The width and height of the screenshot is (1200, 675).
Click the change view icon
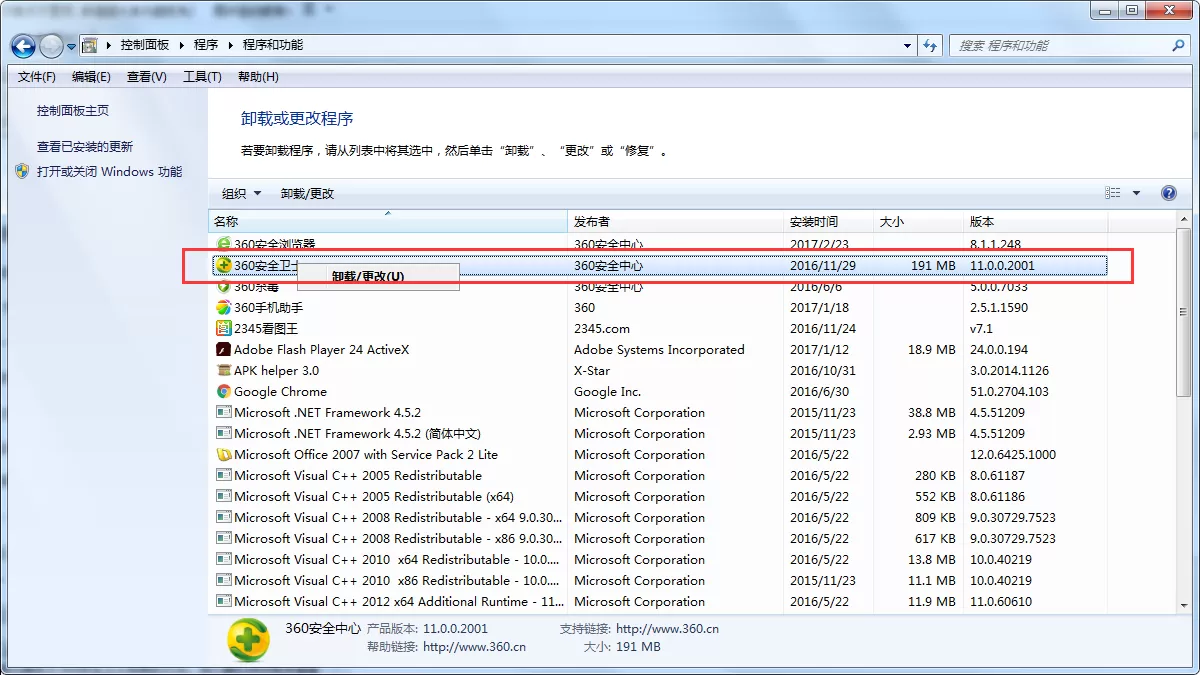(x=1113, y=193)
